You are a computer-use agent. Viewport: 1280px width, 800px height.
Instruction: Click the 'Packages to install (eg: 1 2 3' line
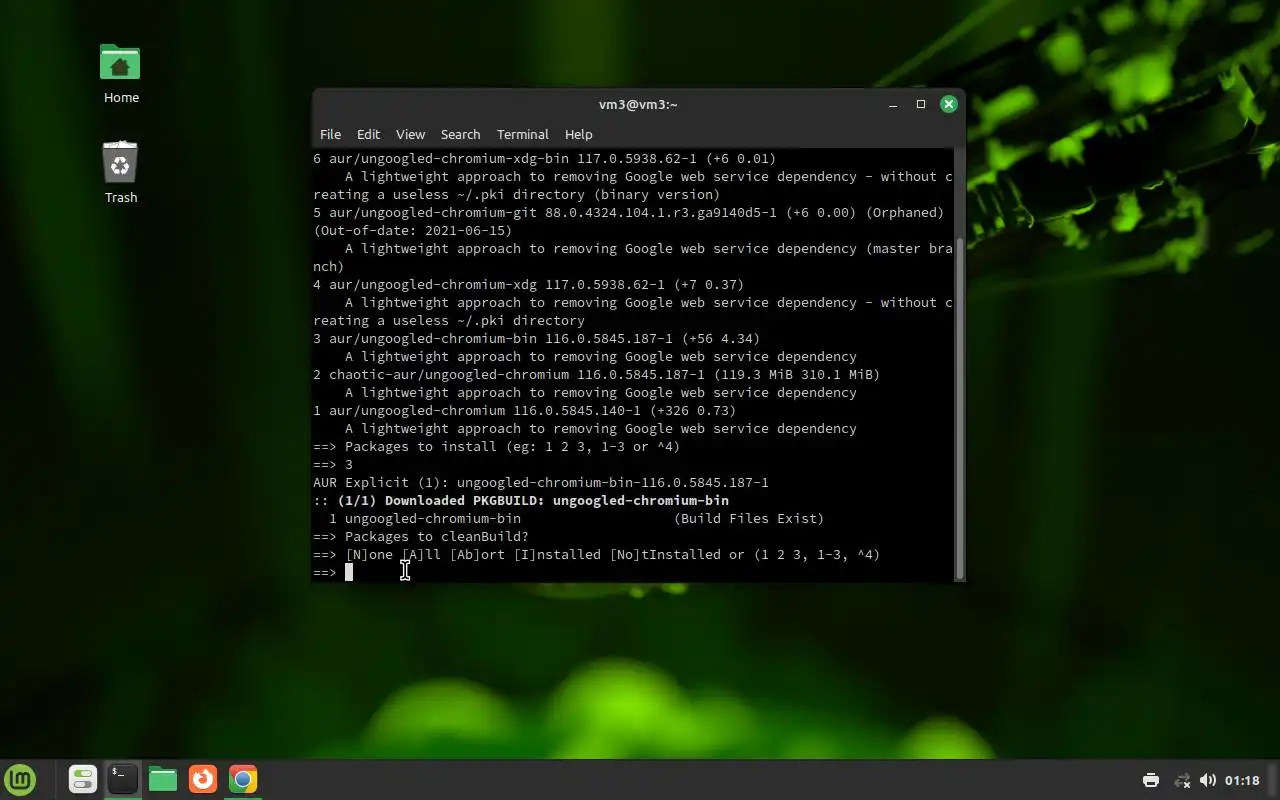(496, 446)
